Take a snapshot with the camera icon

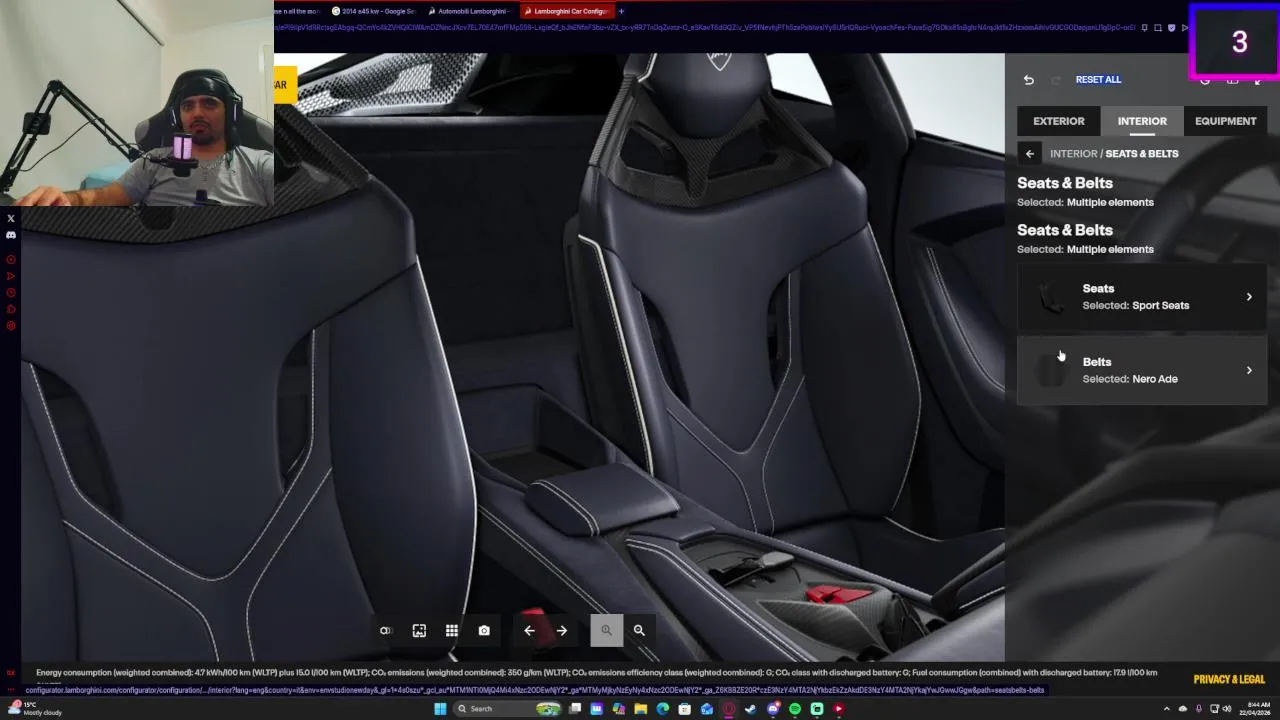[484, 630]
